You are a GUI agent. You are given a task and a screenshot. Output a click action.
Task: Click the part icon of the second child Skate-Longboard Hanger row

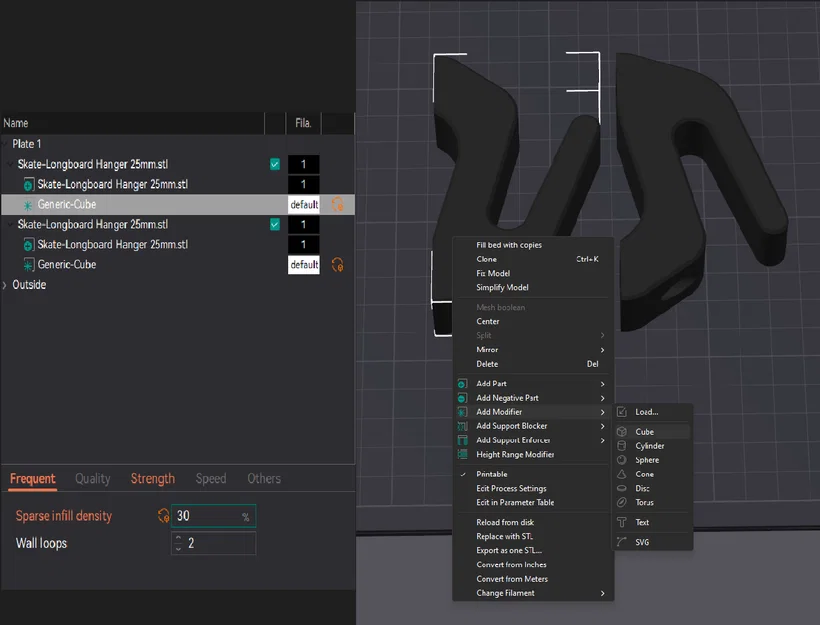pos(29,245)
